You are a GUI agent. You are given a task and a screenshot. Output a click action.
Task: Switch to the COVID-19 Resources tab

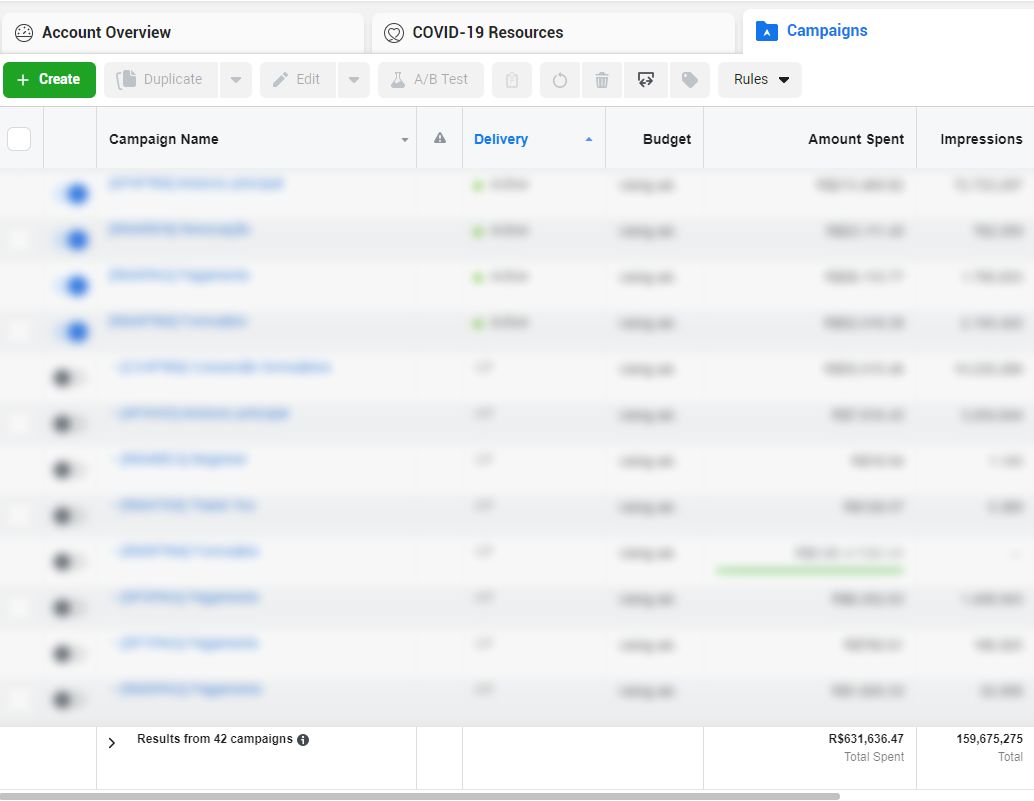(x=553, y=33)
